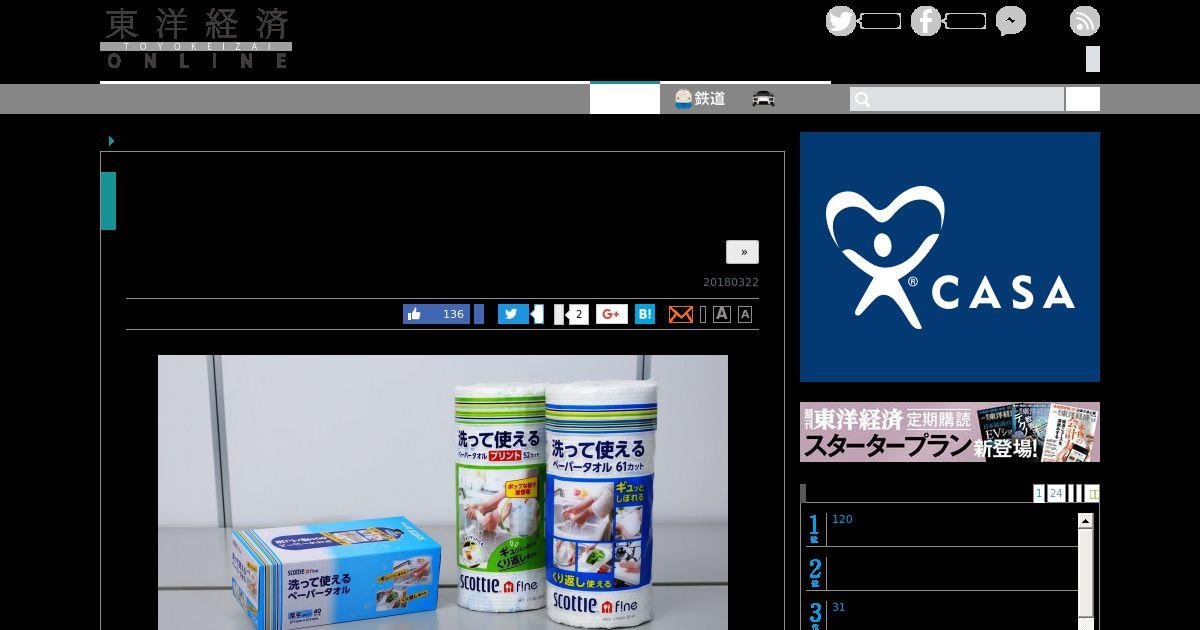Tweet the article via Twitter share button
Image resolution: width=1200 pixels, height=630 pixels.
point(513,314)
